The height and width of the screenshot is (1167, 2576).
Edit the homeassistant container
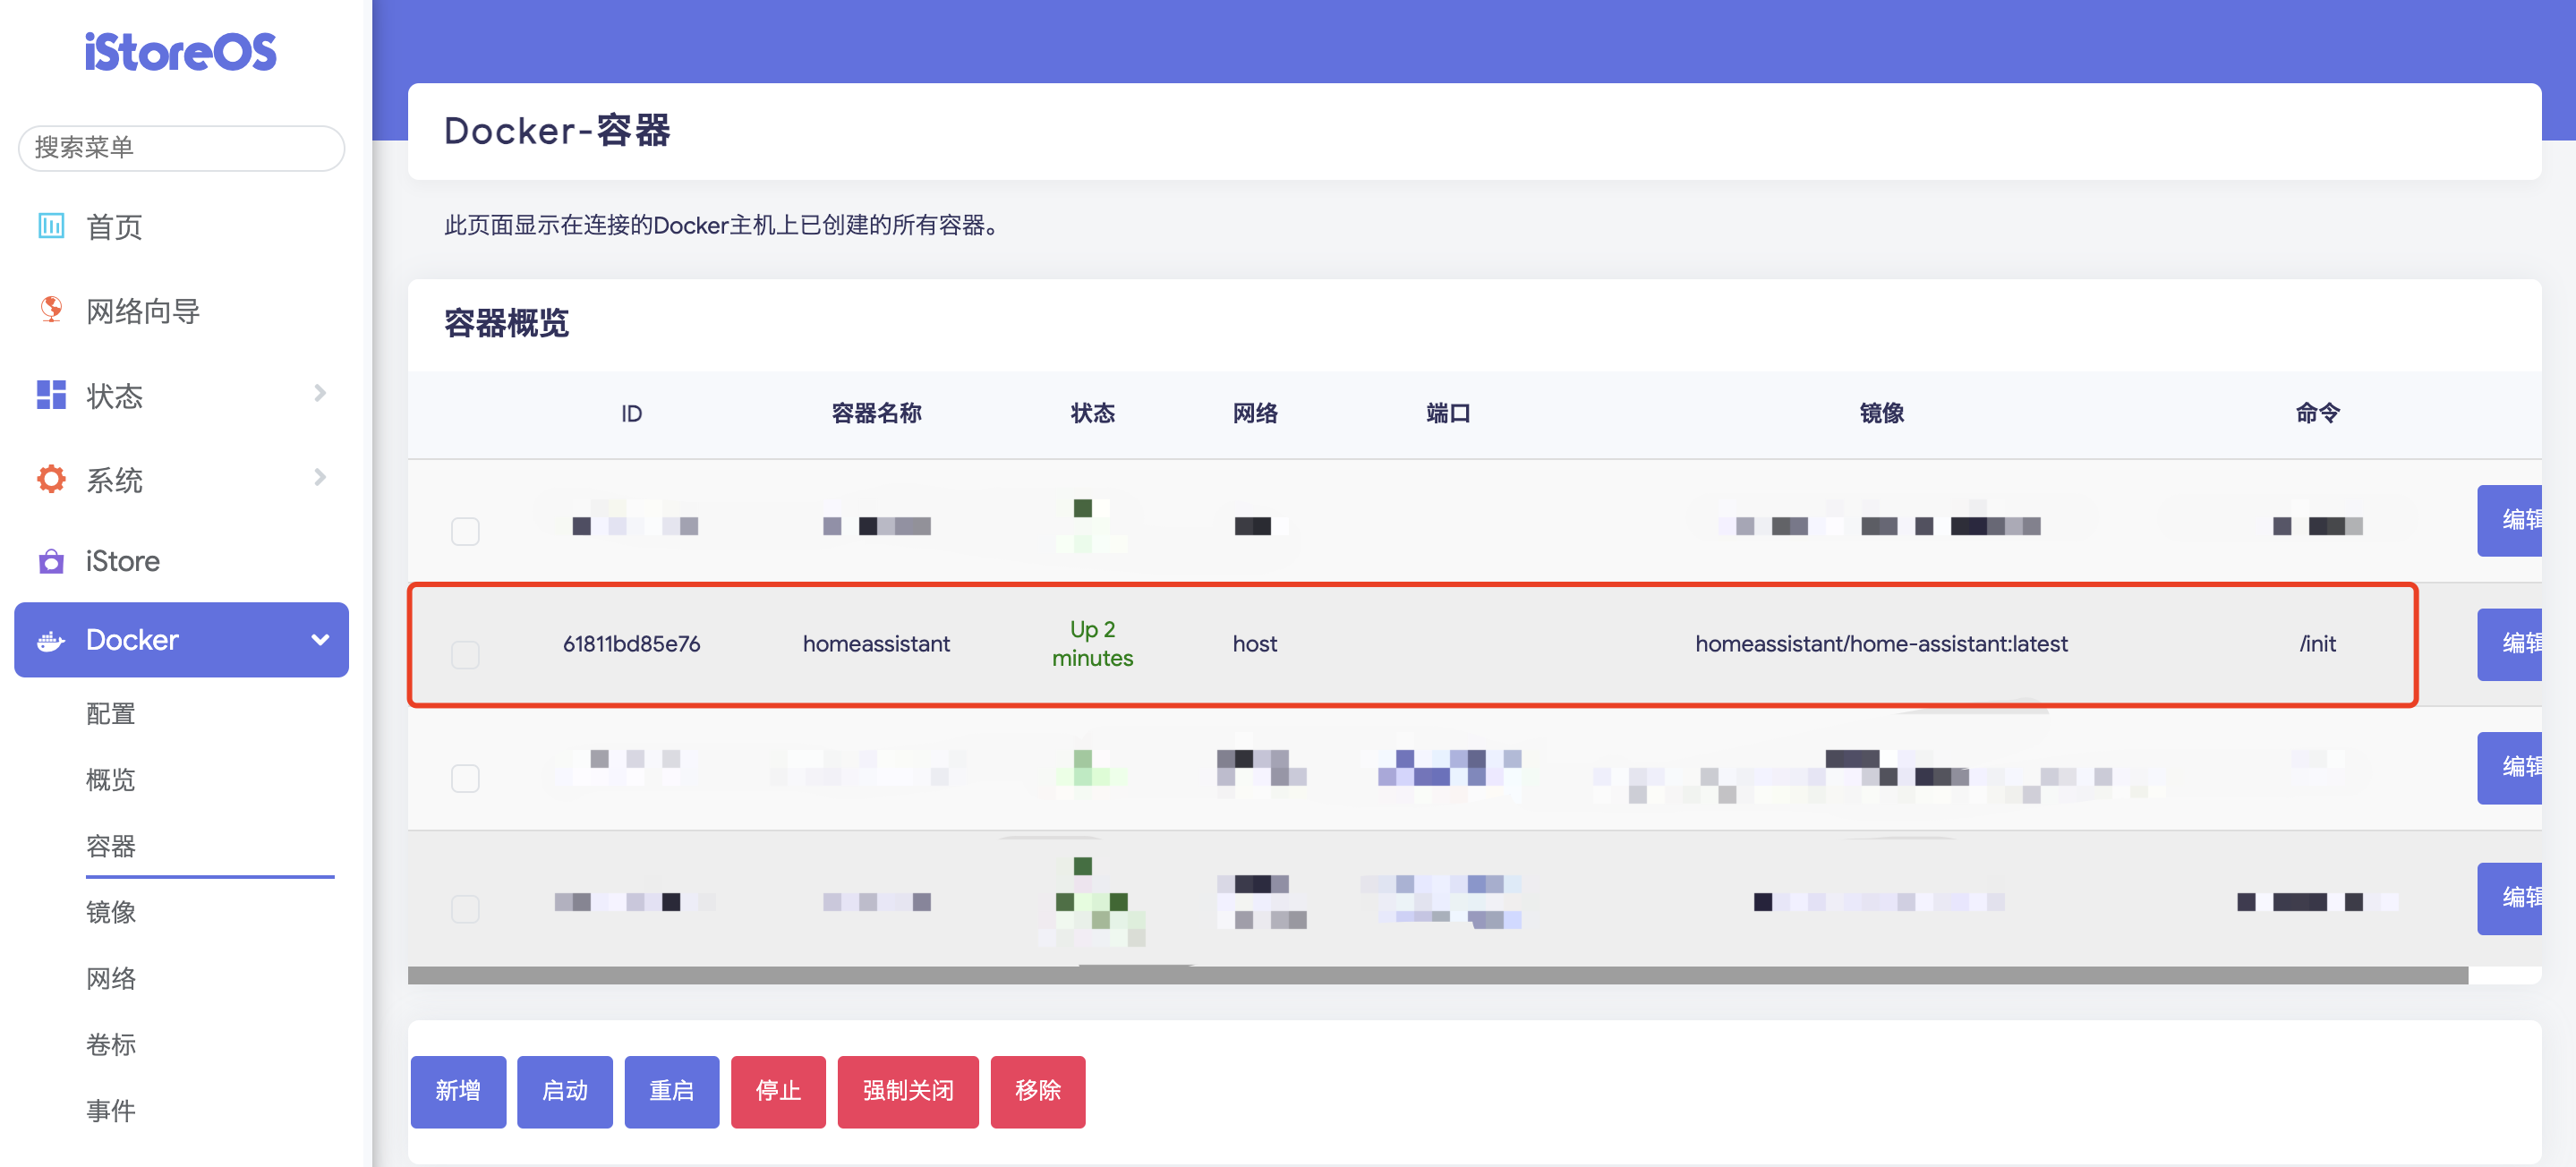pos(2510,644)
